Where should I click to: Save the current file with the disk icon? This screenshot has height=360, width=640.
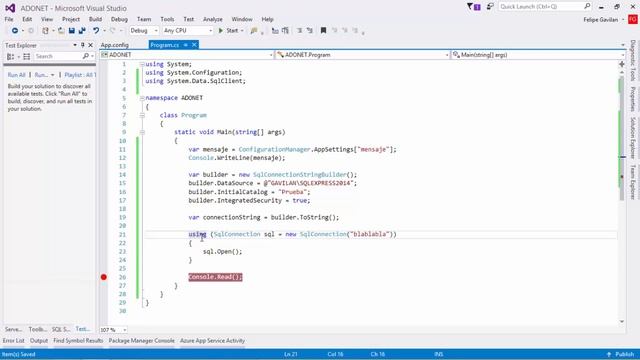72,31
